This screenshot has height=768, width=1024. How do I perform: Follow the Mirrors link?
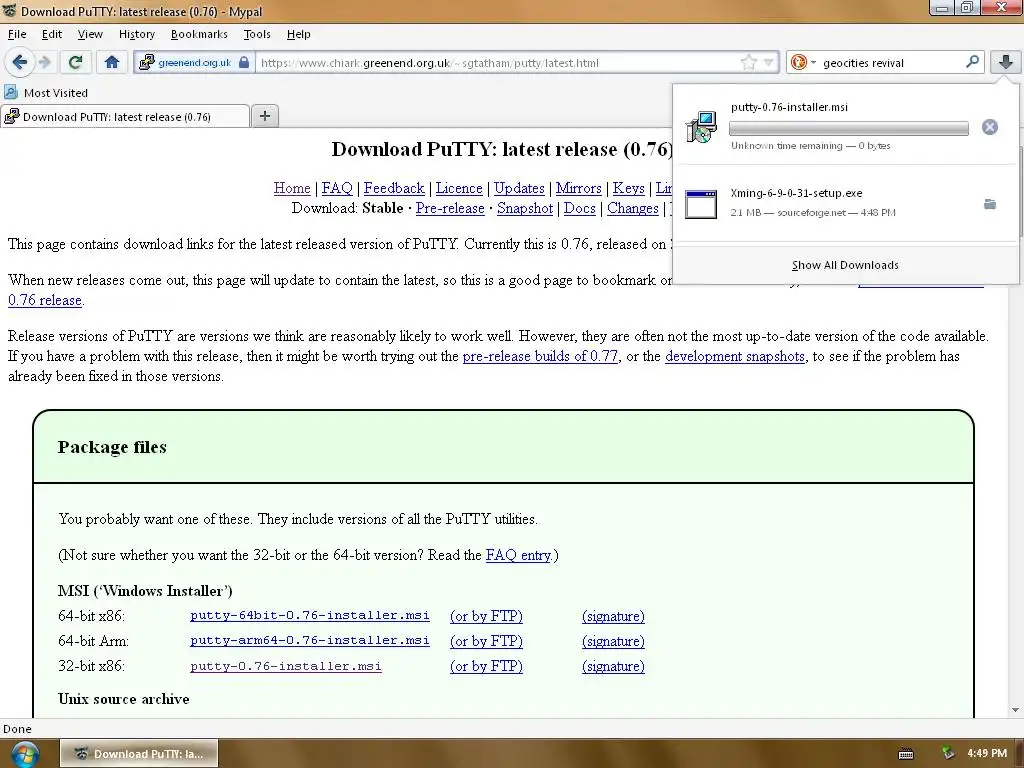click(x=579, y=188)
